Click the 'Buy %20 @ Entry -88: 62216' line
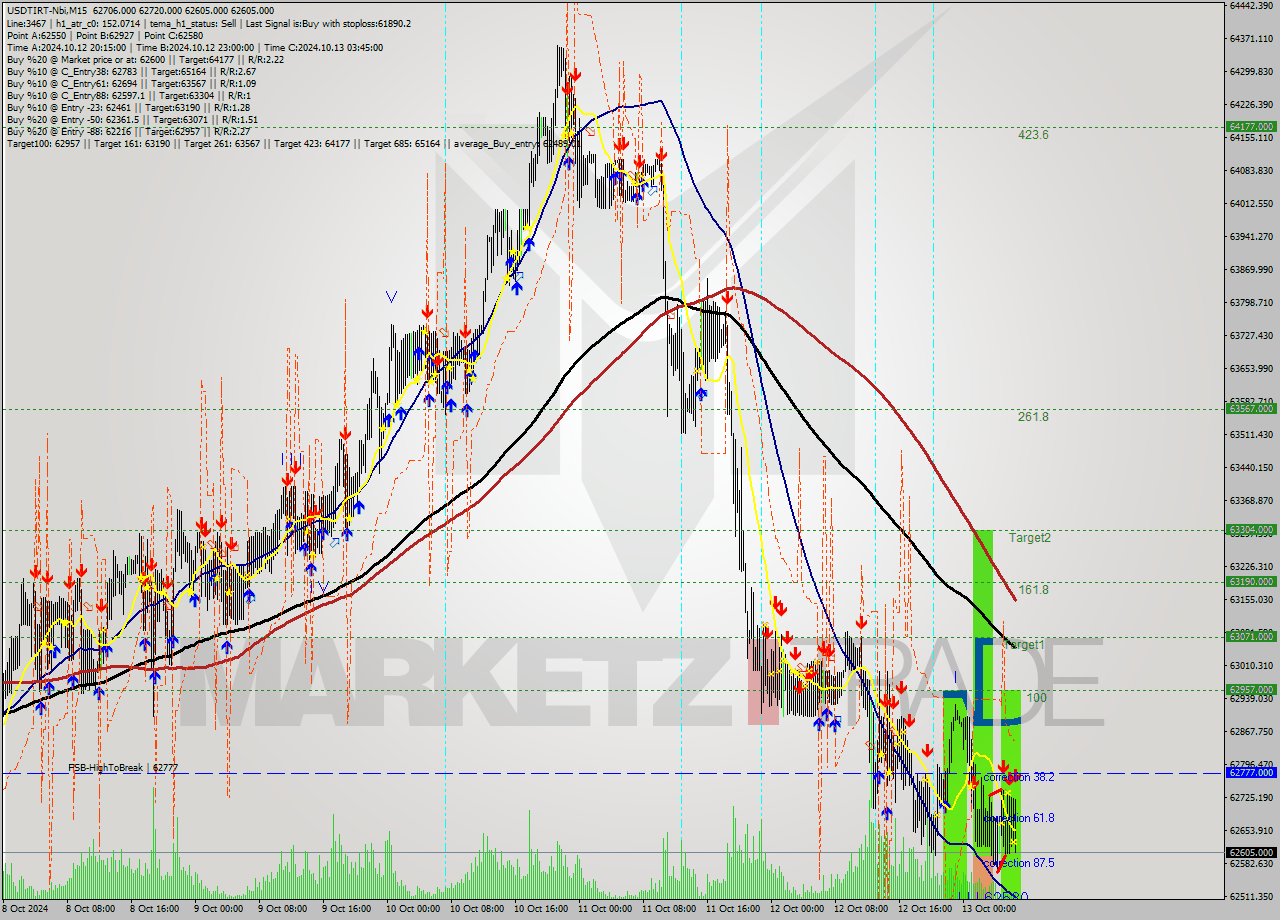1280x920 pixels. click(x=128, y=131)
